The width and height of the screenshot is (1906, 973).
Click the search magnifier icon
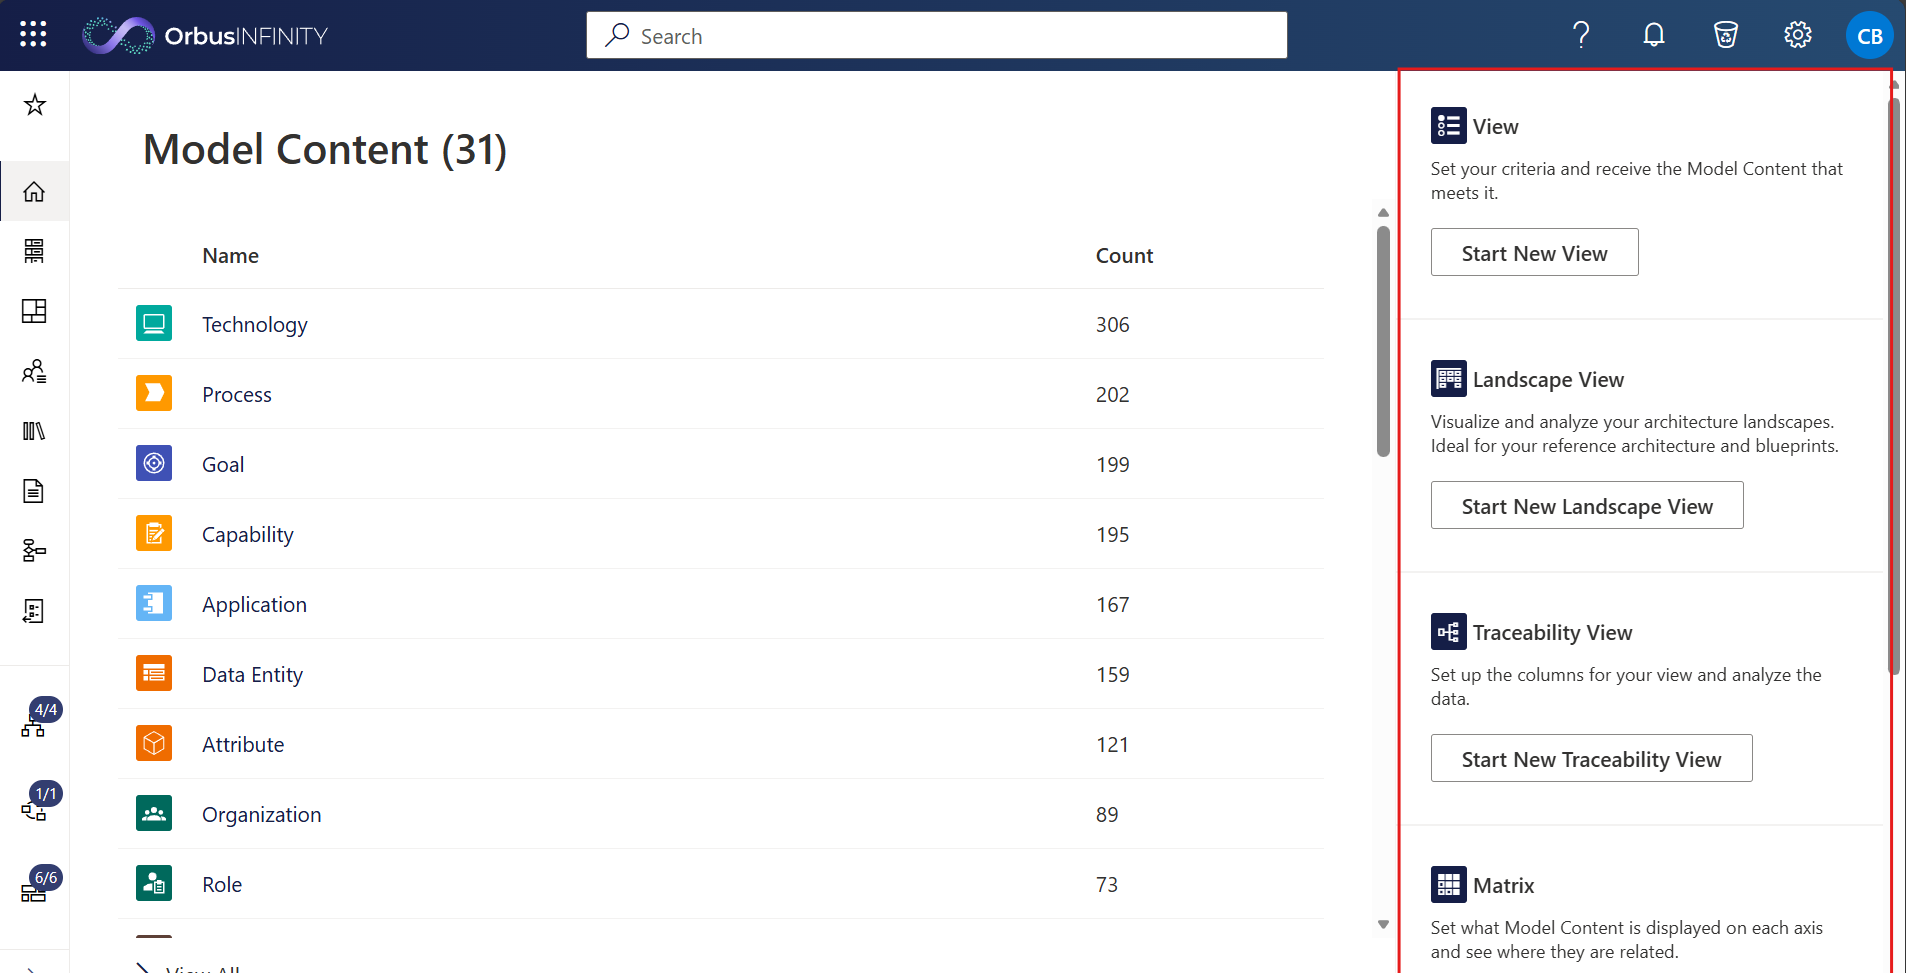coord(617,35)
